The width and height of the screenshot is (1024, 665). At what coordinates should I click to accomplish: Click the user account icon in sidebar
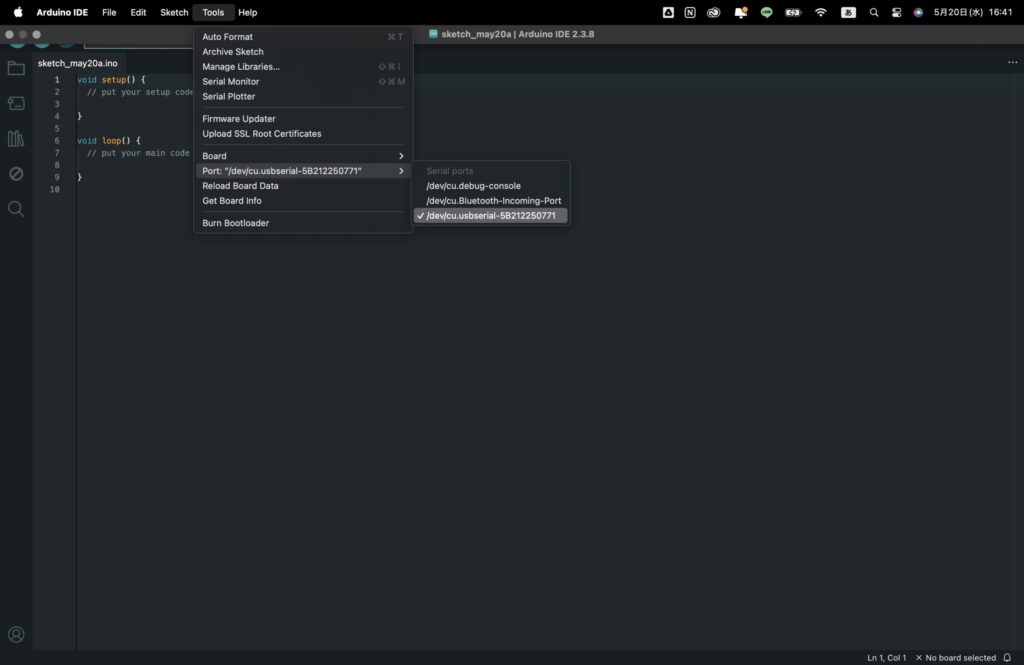pyautogui.click(x=16, y=634)
